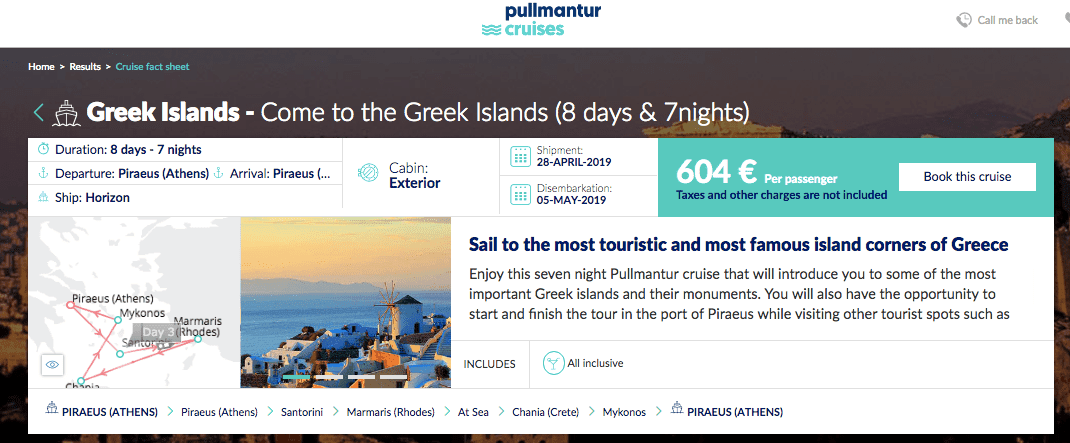Viewport: 1070px width, 443px height.
Task: Click the Santorini windmill photo
Action: pyautogui.click(x=345, y=302)
